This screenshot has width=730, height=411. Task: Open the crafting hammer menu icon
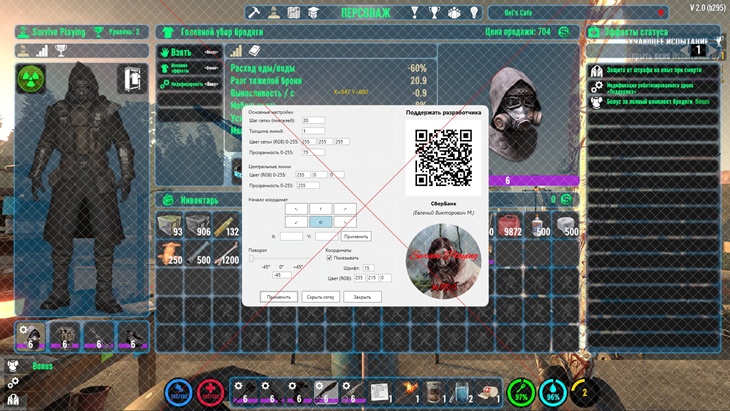253,13
